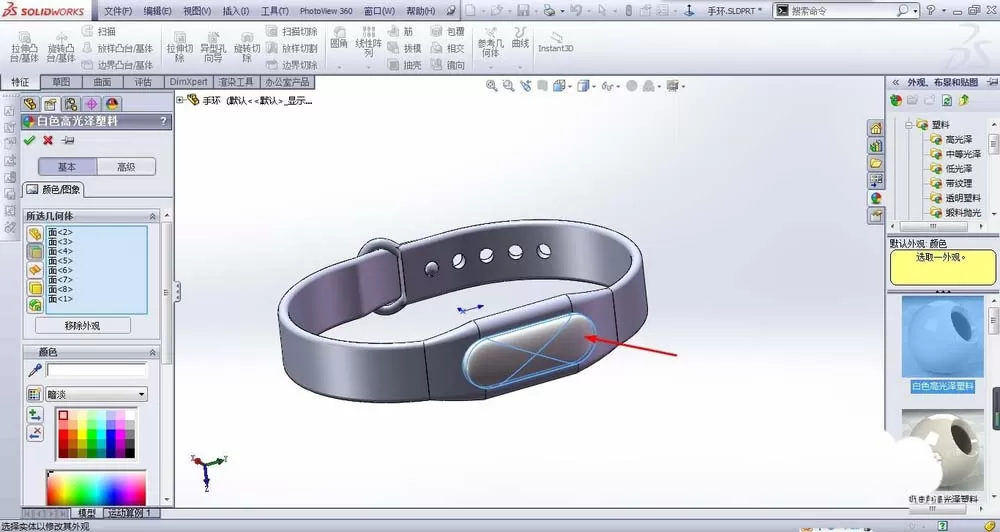Screen dimensions: 1000x532
Task: Open SolidWorks Resources home tab in task pane
Action: pos(876,128)
